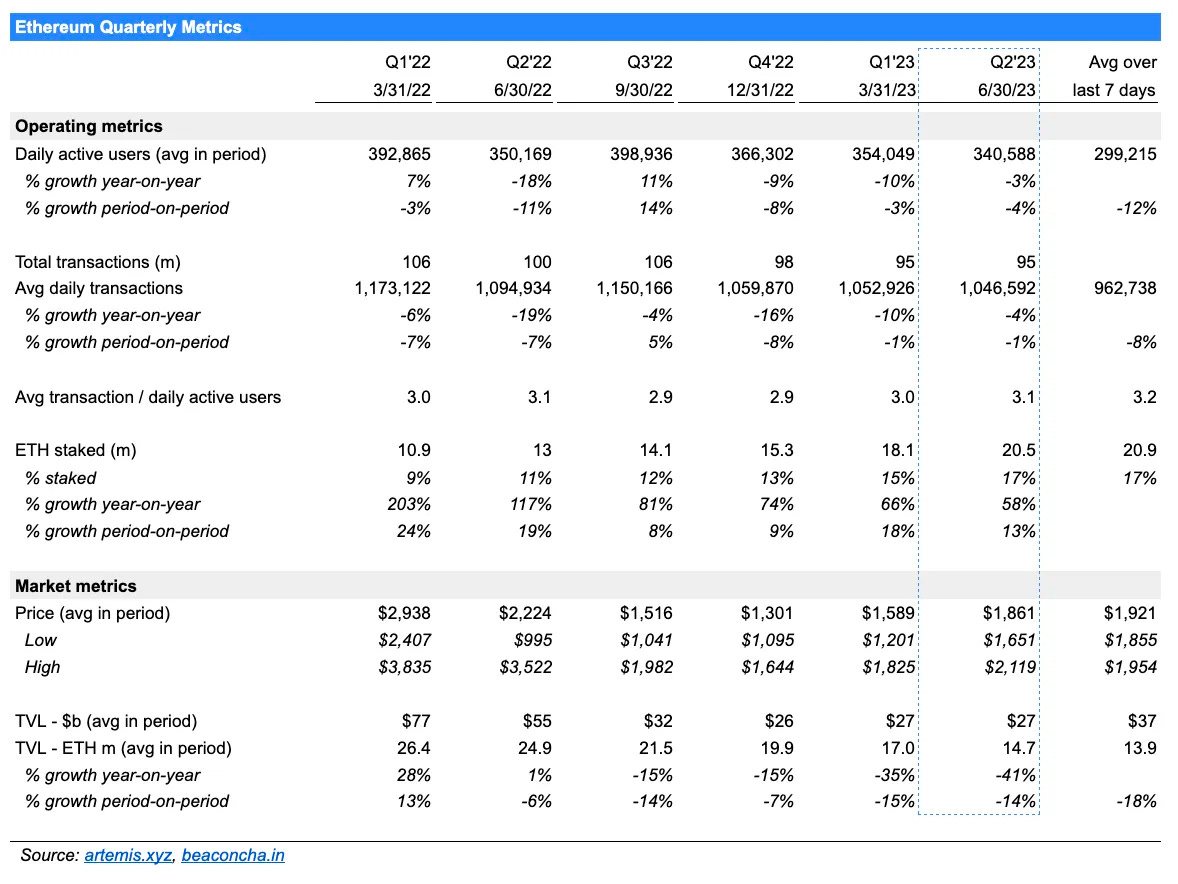Image resolution: width=1178 pixels, height=884 pixels.
Task: Click the ETH staked value 20.9
Action: pyautogui.click(x=1140, y=451)
